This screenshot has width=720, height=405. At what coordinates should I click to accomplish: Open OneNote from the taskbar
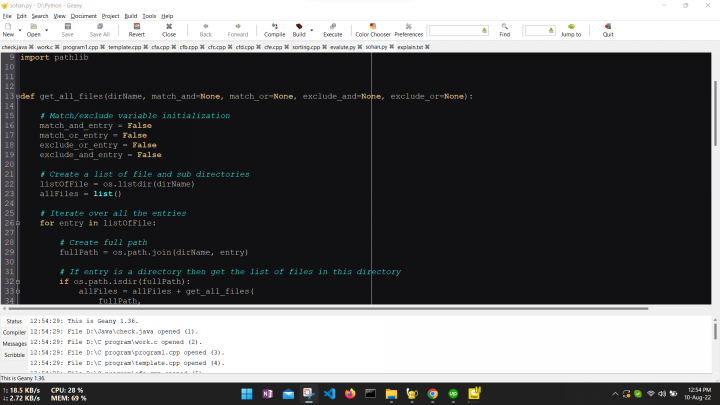pos(267,394)
